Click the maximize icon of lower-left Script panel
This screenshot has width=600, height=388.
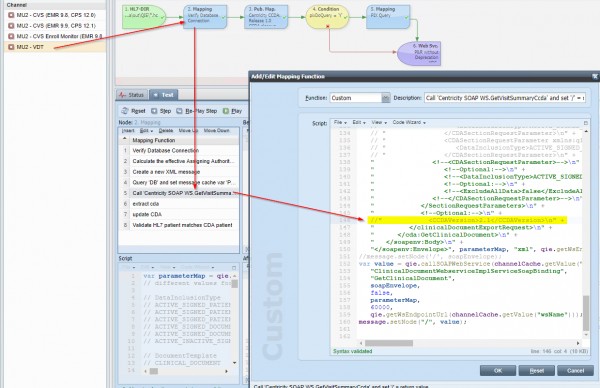(x=234, y=267)
